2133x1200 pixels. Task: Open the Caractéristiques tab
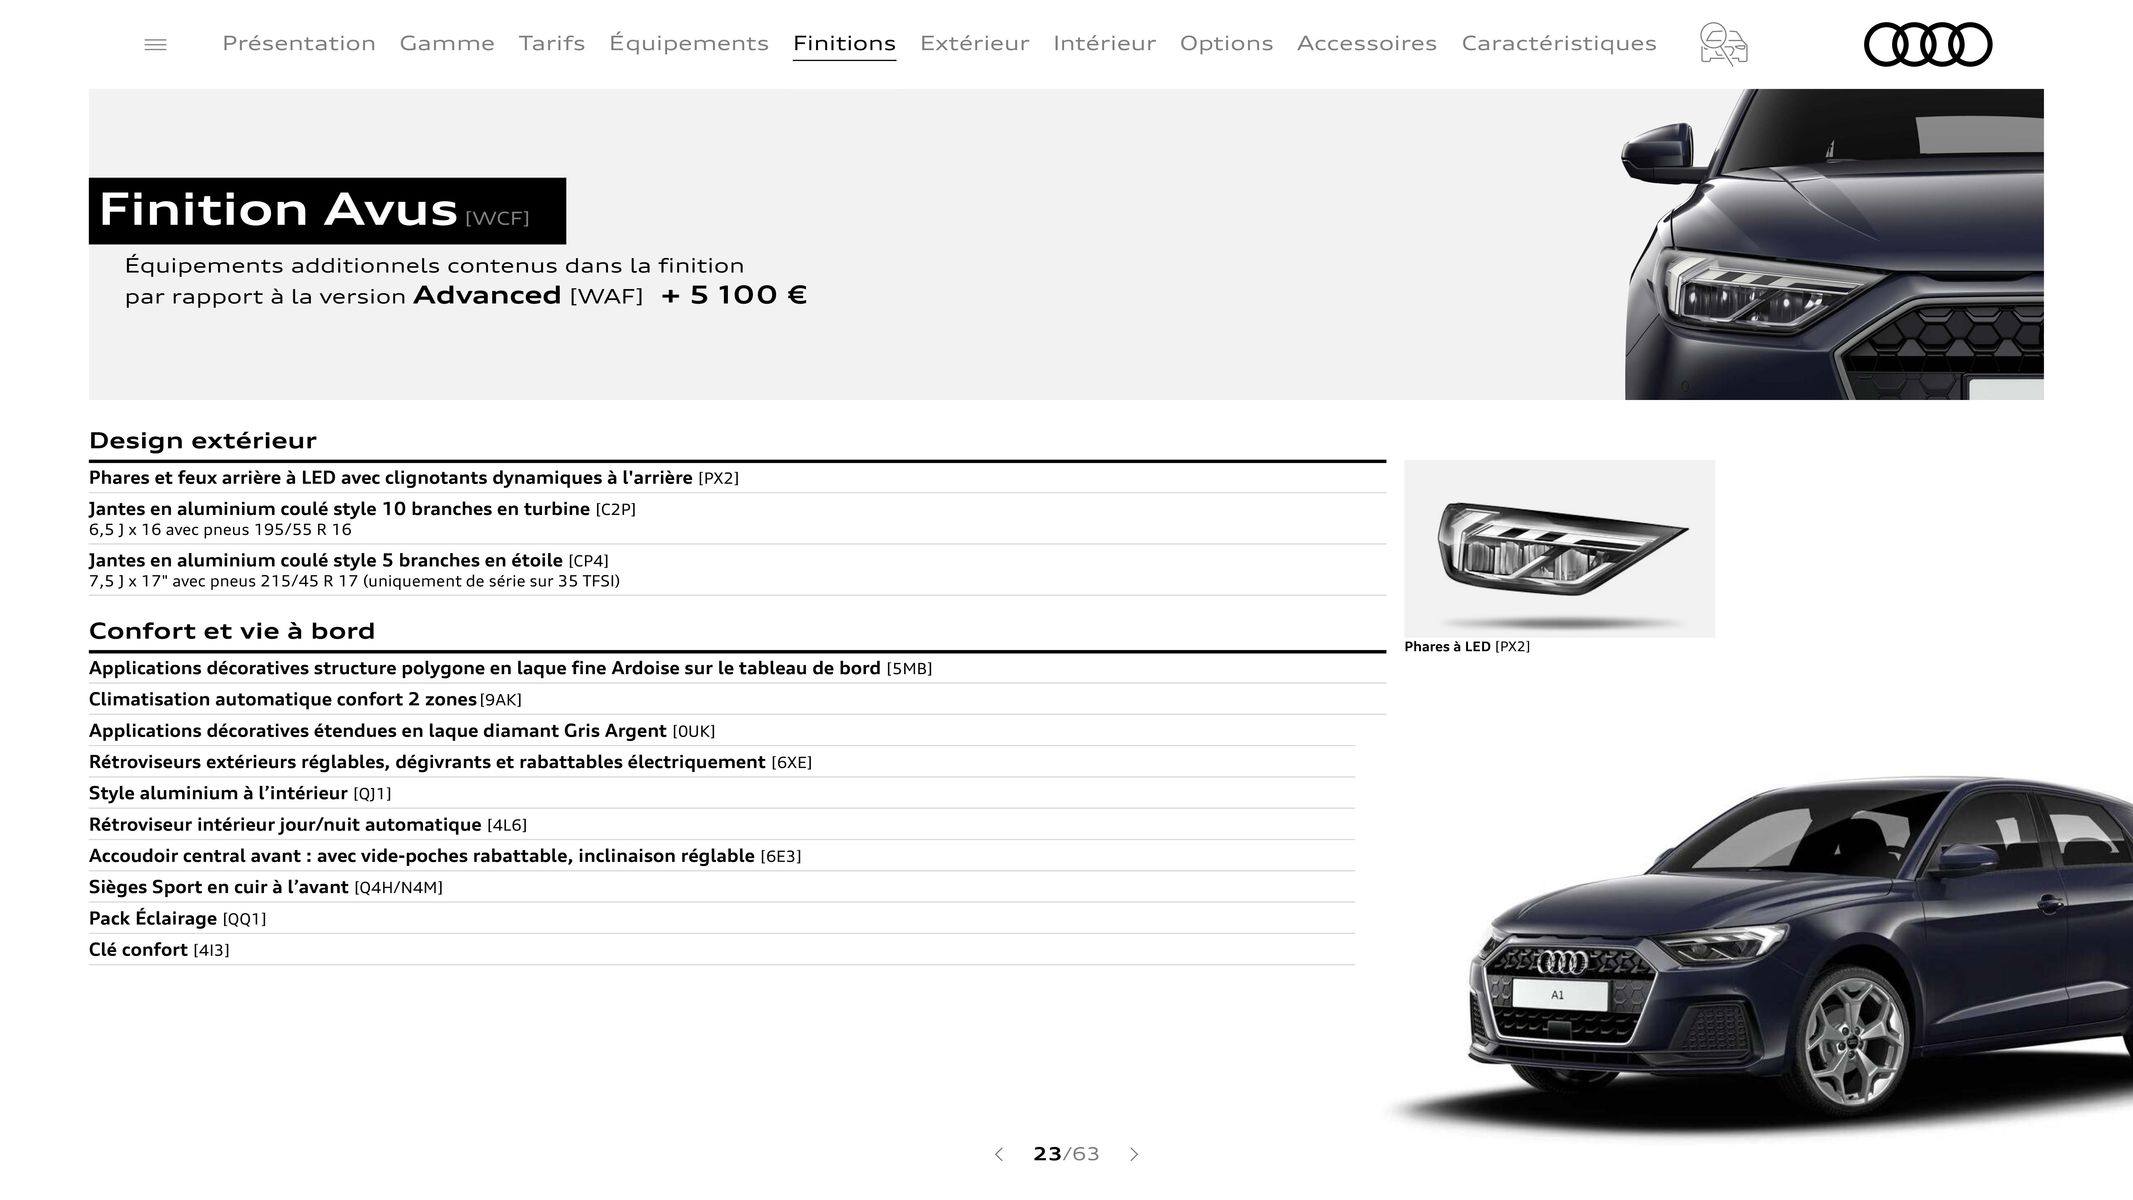(1559, 43)
